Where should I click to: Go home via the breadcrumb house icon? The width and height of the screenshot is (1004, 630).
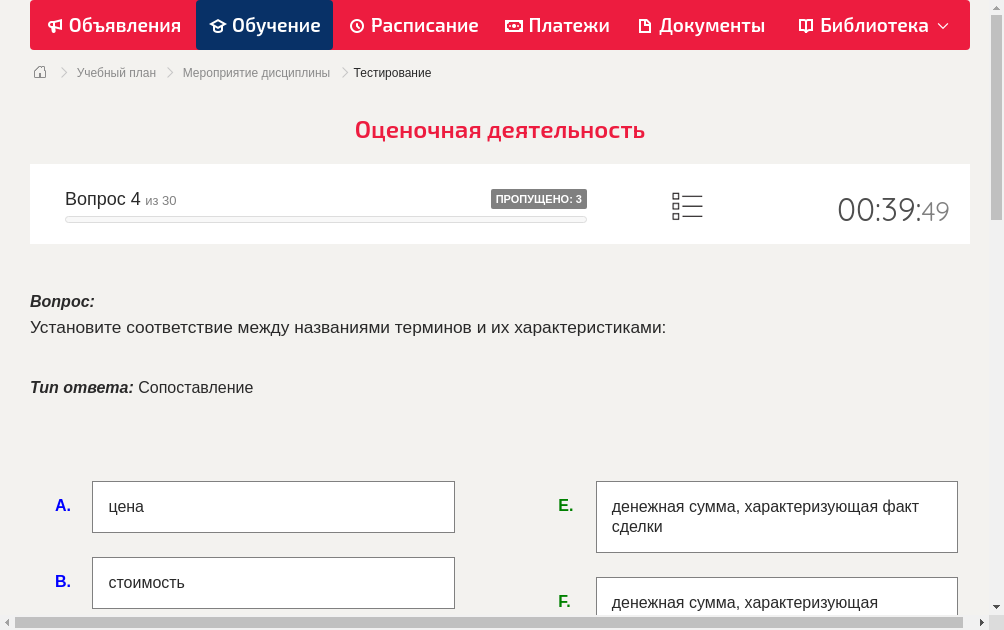pos(39,72)
